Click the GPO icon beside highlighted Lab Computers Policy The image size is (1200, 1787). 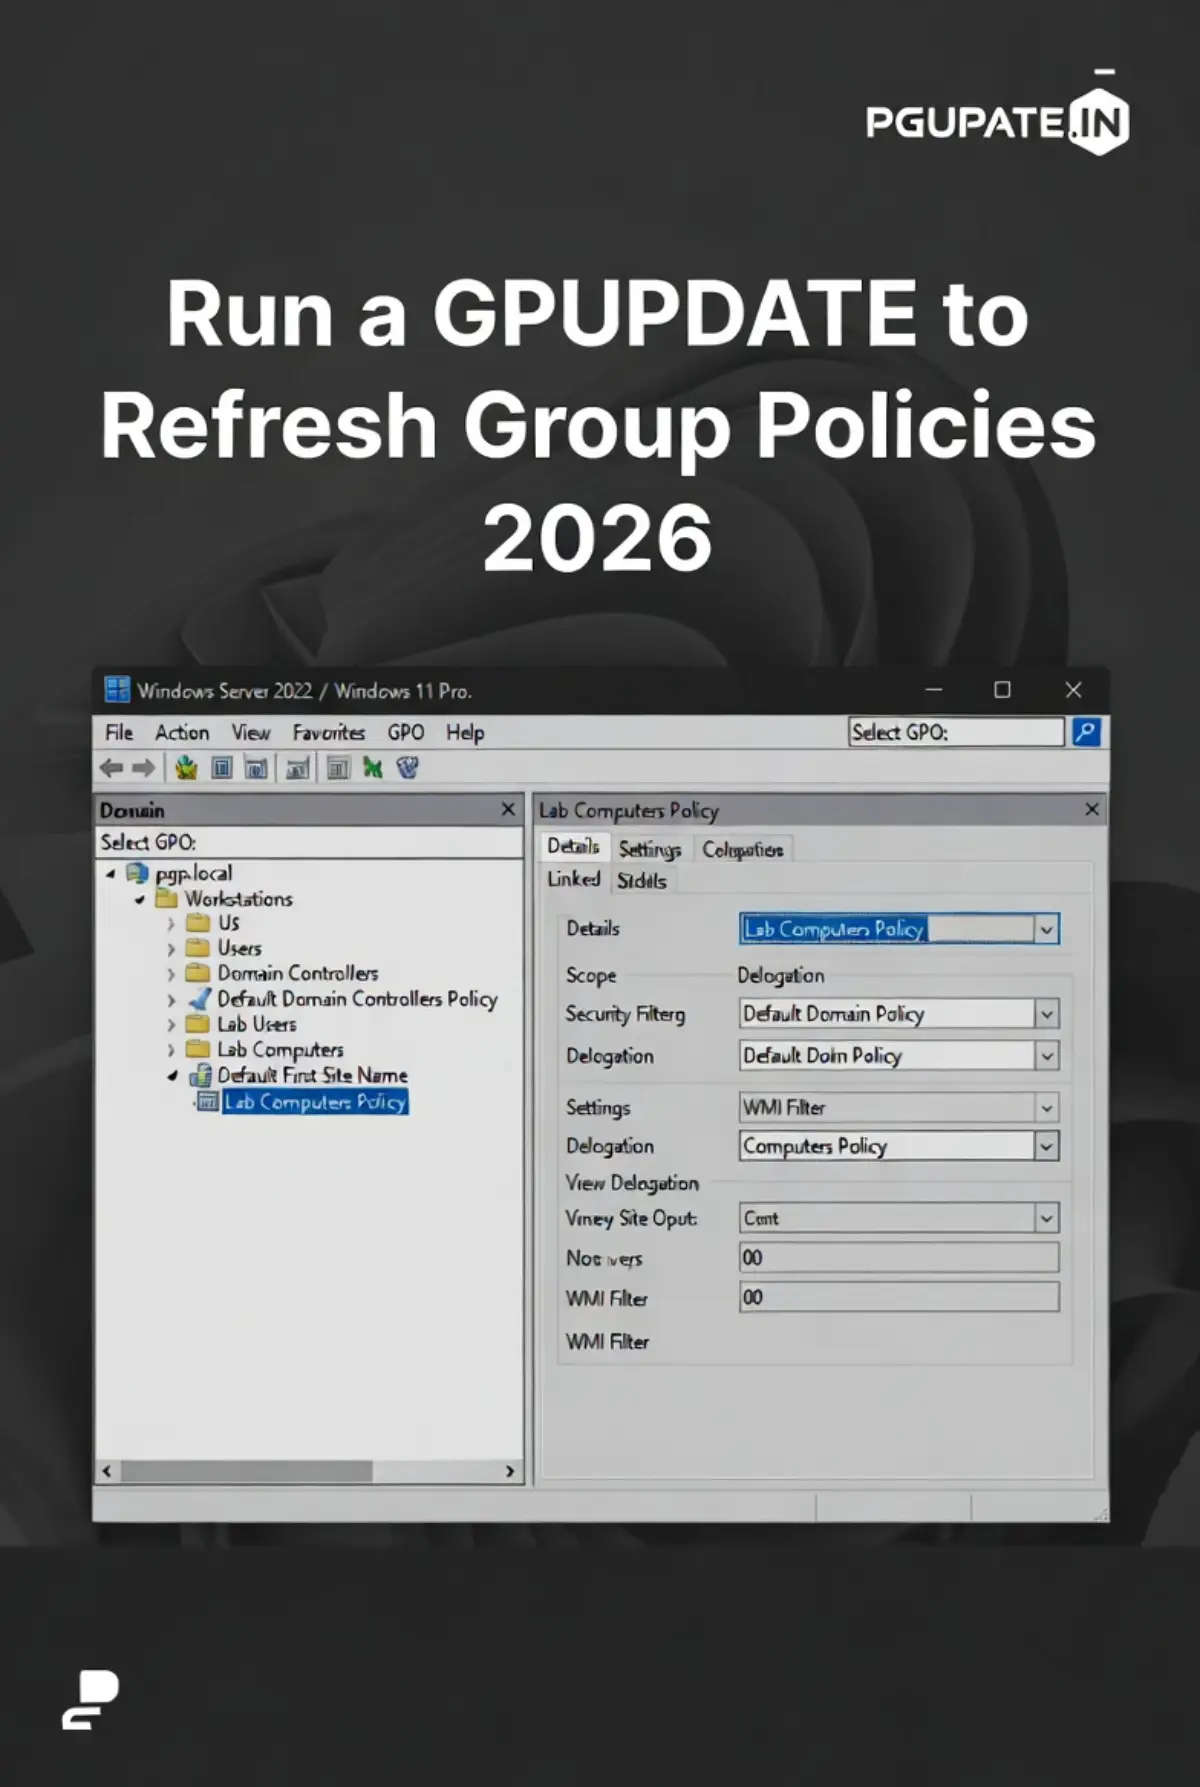[x=207, y=1101]
